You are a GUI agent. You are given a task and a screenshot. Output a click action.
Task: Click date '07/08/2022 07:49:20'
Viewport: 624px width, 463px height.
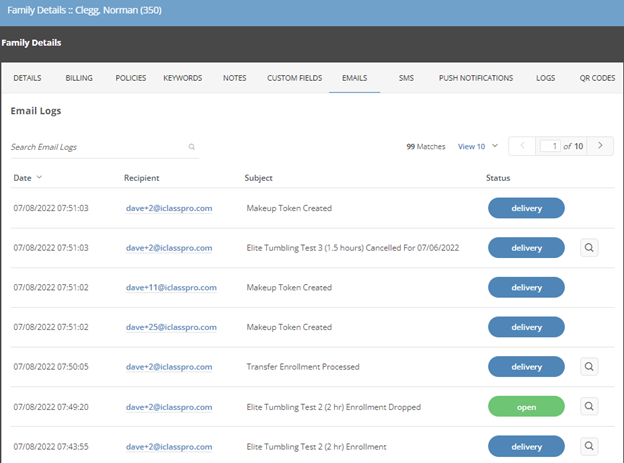click(51, 407)
